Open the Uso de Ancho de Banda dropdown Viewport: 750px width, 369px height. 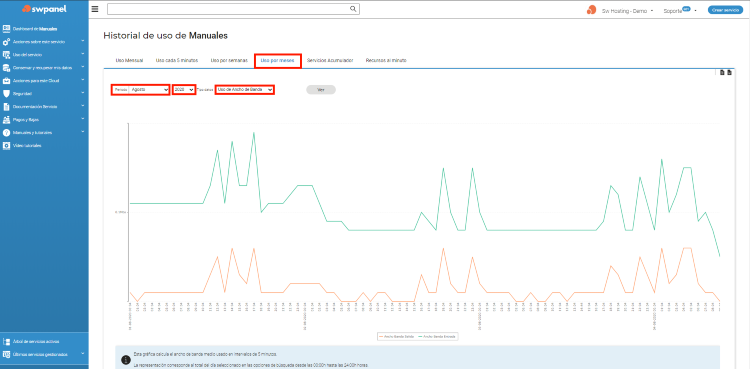coord(244,89)
